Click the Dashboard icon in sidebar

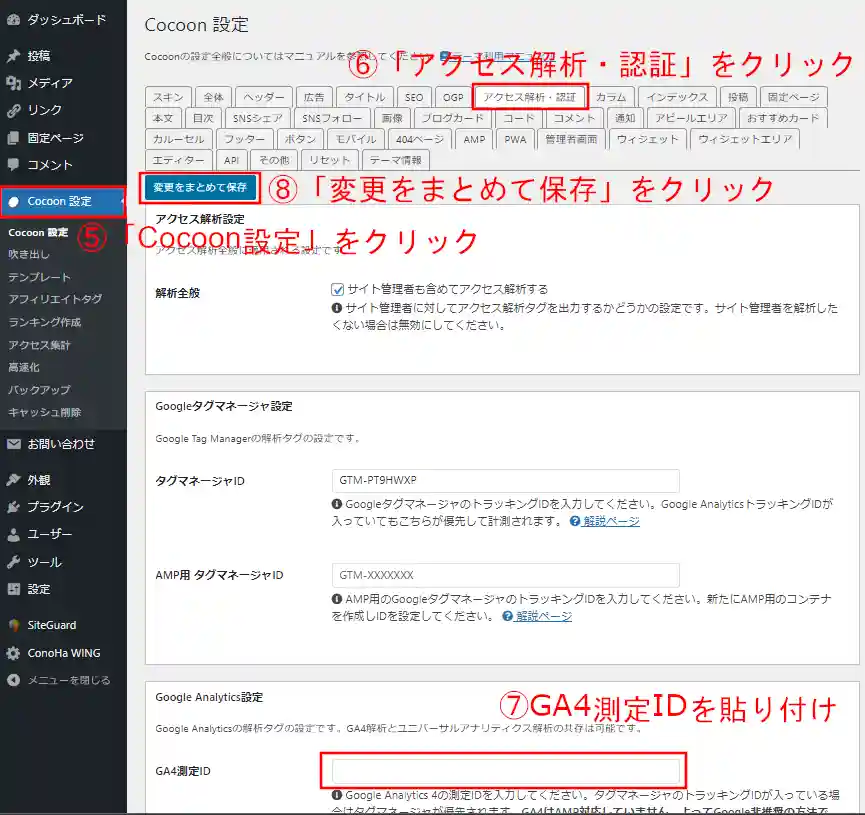(x=14, y=20)
